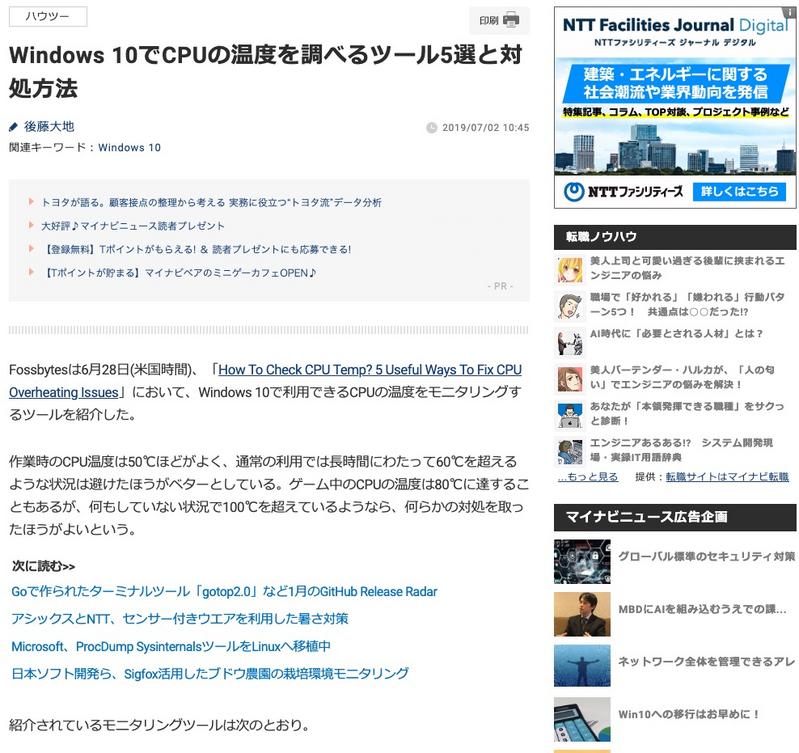Click the 次に読む>> heading
This screenshot has width=799, height=753.
click(44, 566)
